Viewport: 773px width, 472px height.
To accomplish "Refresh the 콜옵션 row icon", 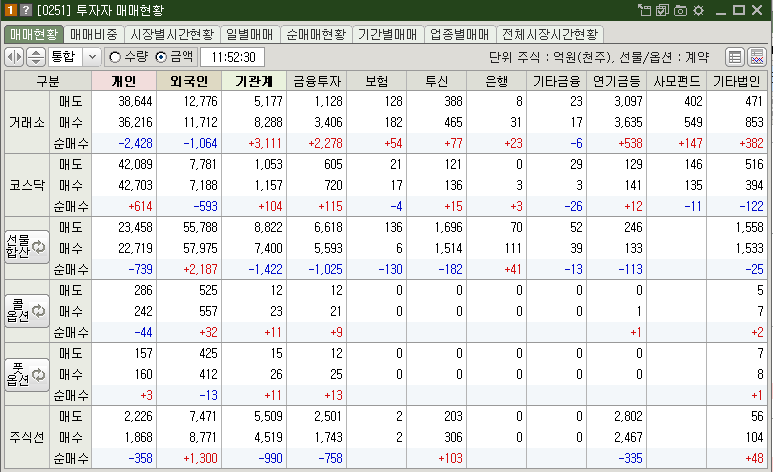I will click(x=38, y=311).
